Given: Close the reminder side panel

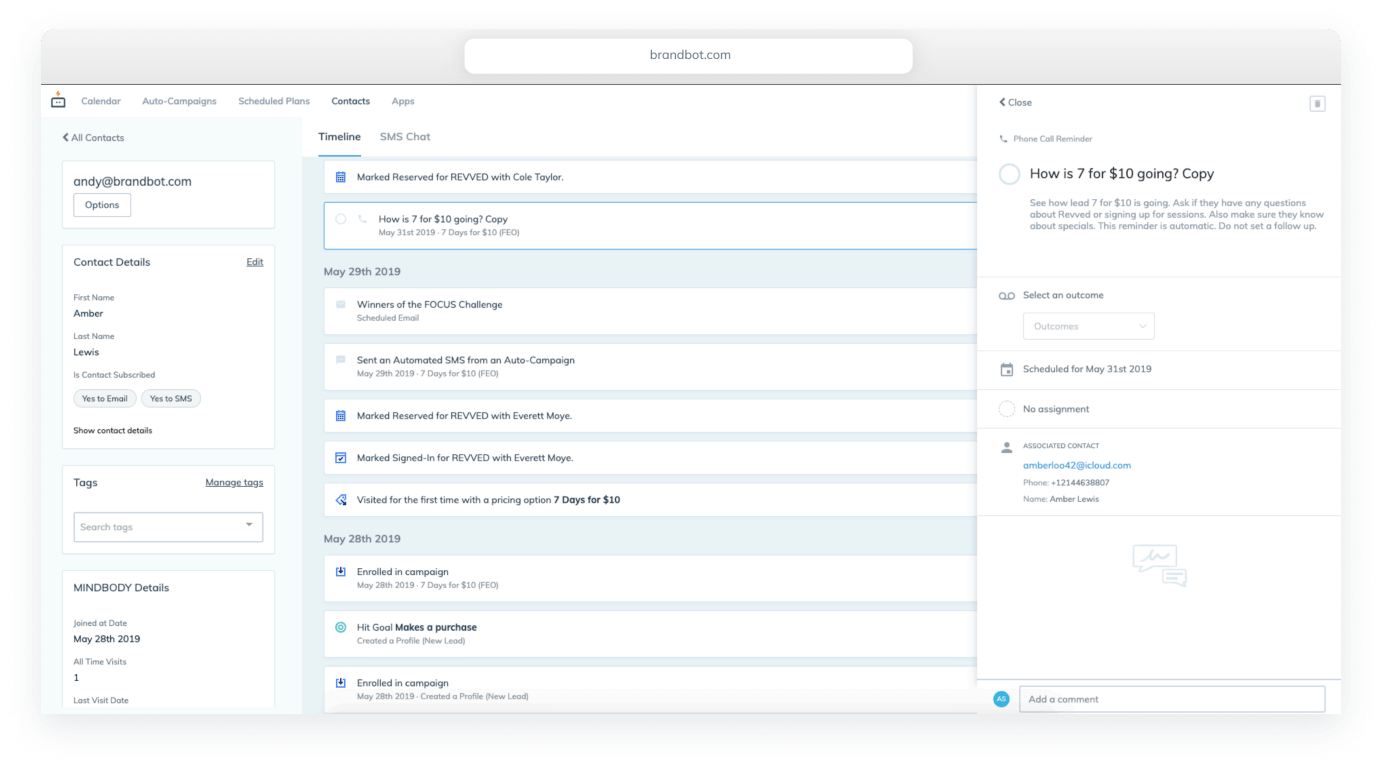Looking at the screenshot, I should (1015, 102).
